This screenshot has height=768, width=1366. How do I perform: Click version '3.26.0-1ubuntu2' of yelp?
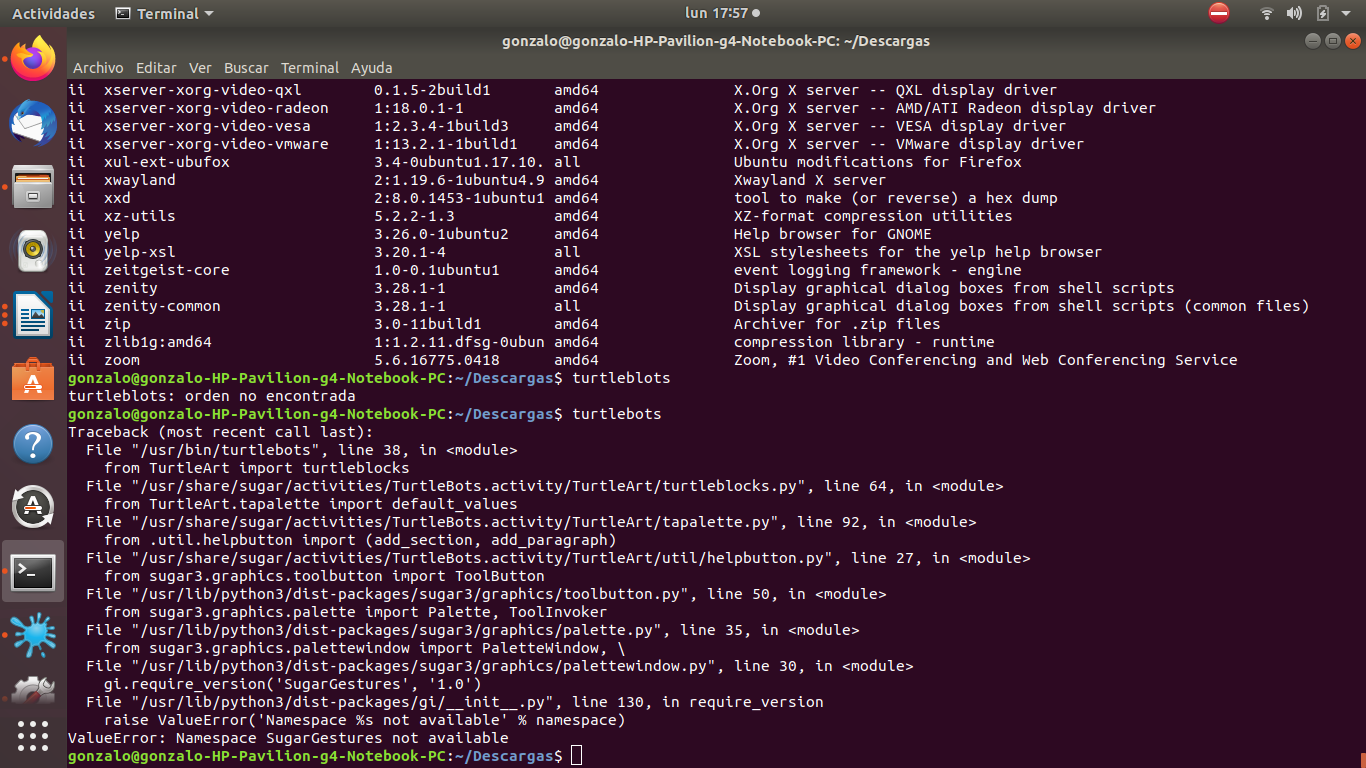pyautogui.click(x=441, y=234)
